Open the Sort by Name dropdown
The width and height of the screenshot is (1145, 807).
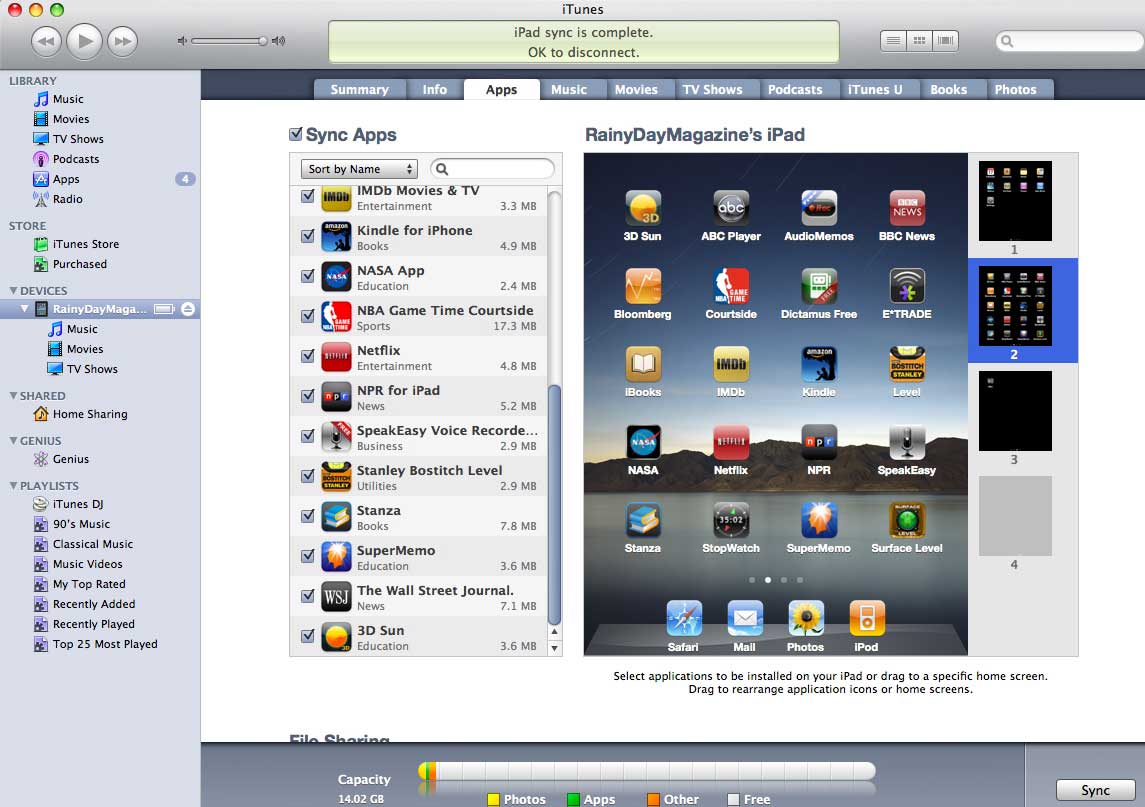[x=359, y=169]
